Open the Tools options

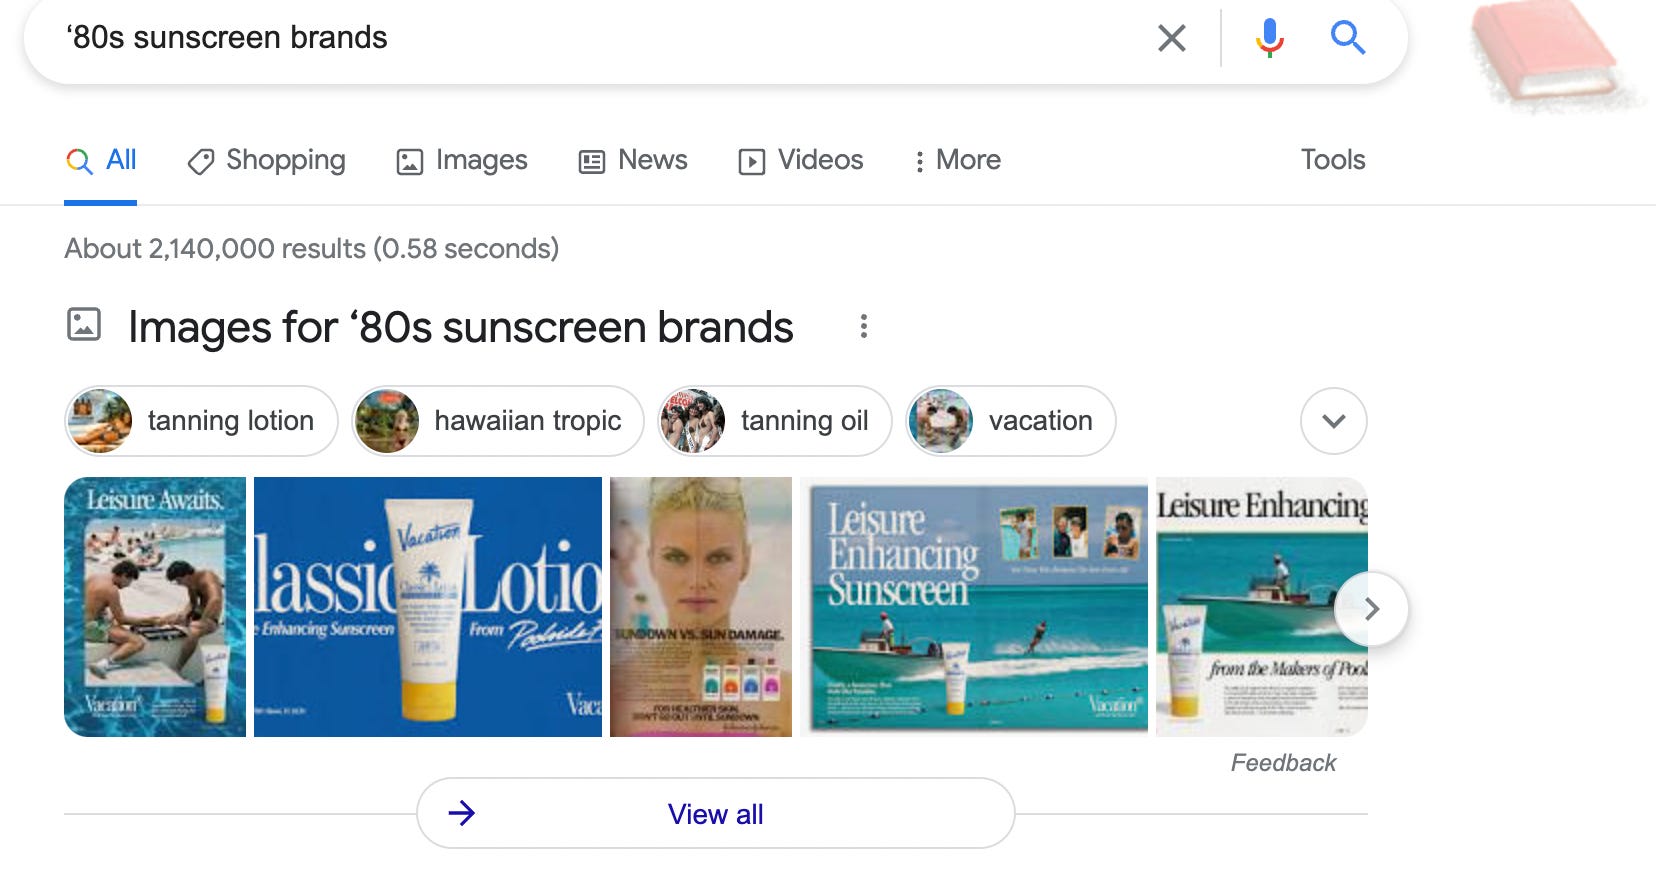click(1333, 160)
